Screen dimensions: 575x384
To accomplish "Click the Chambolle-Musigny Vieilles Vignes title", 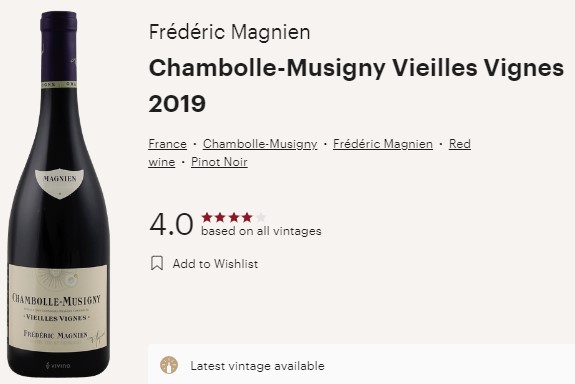I will click(x=356, y=69).
